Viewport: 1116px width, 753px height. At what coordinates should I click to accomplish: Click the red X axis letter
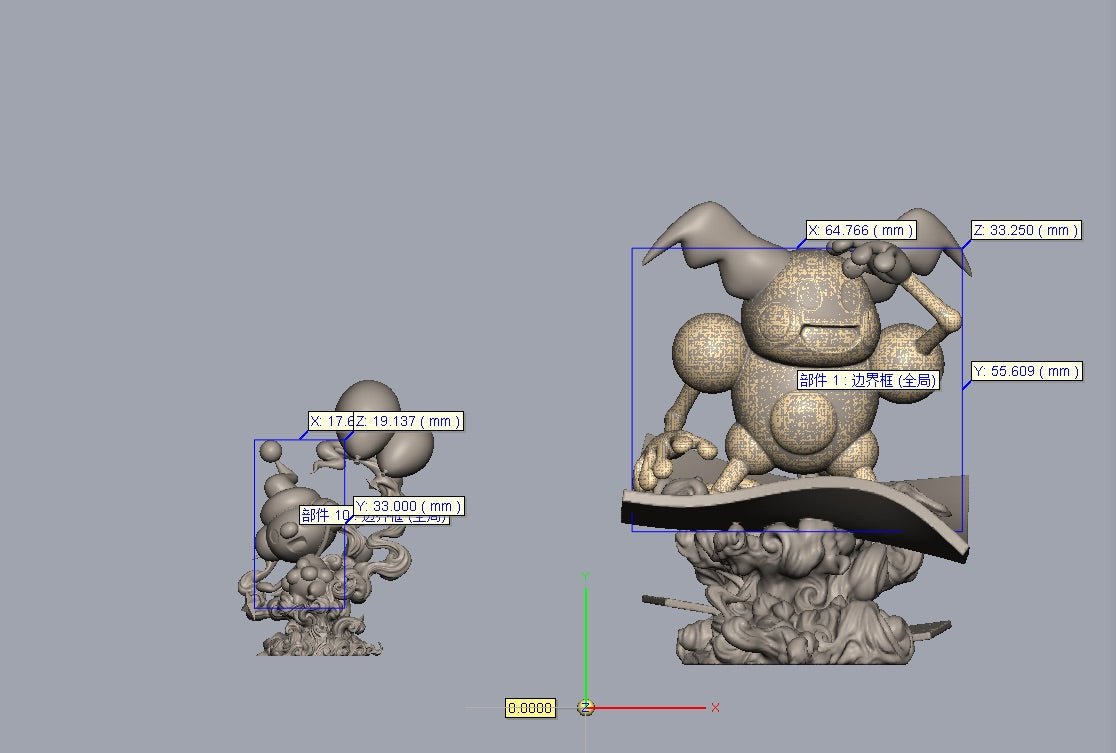click(715, 708)
